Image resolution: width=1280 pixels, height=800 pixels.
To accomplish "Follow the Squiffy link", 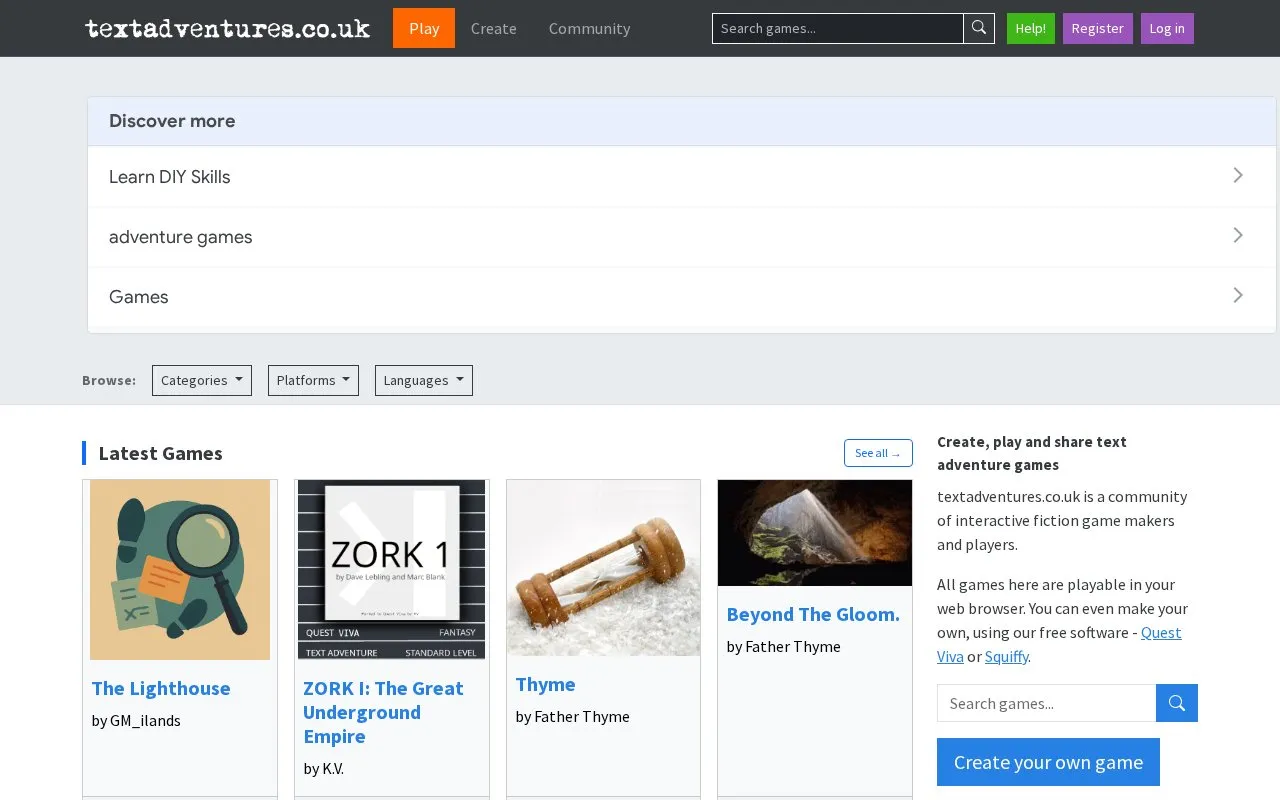I will coord(1006,656).
